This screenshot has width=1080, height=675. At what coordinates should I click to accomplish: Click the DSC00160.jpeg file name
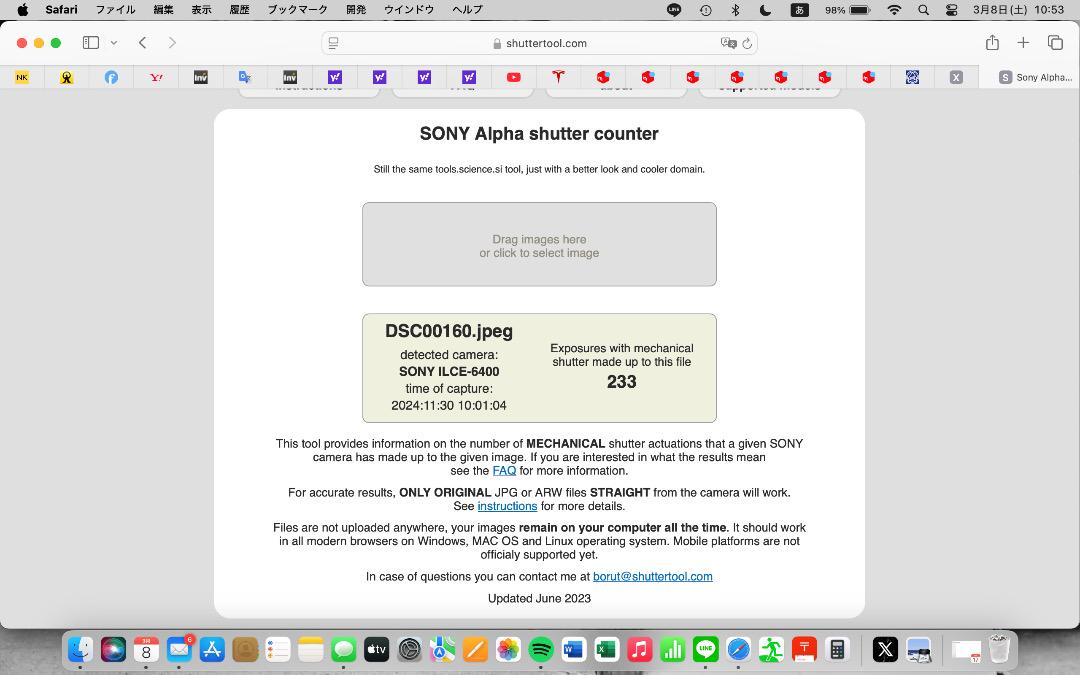pos(449,331)
